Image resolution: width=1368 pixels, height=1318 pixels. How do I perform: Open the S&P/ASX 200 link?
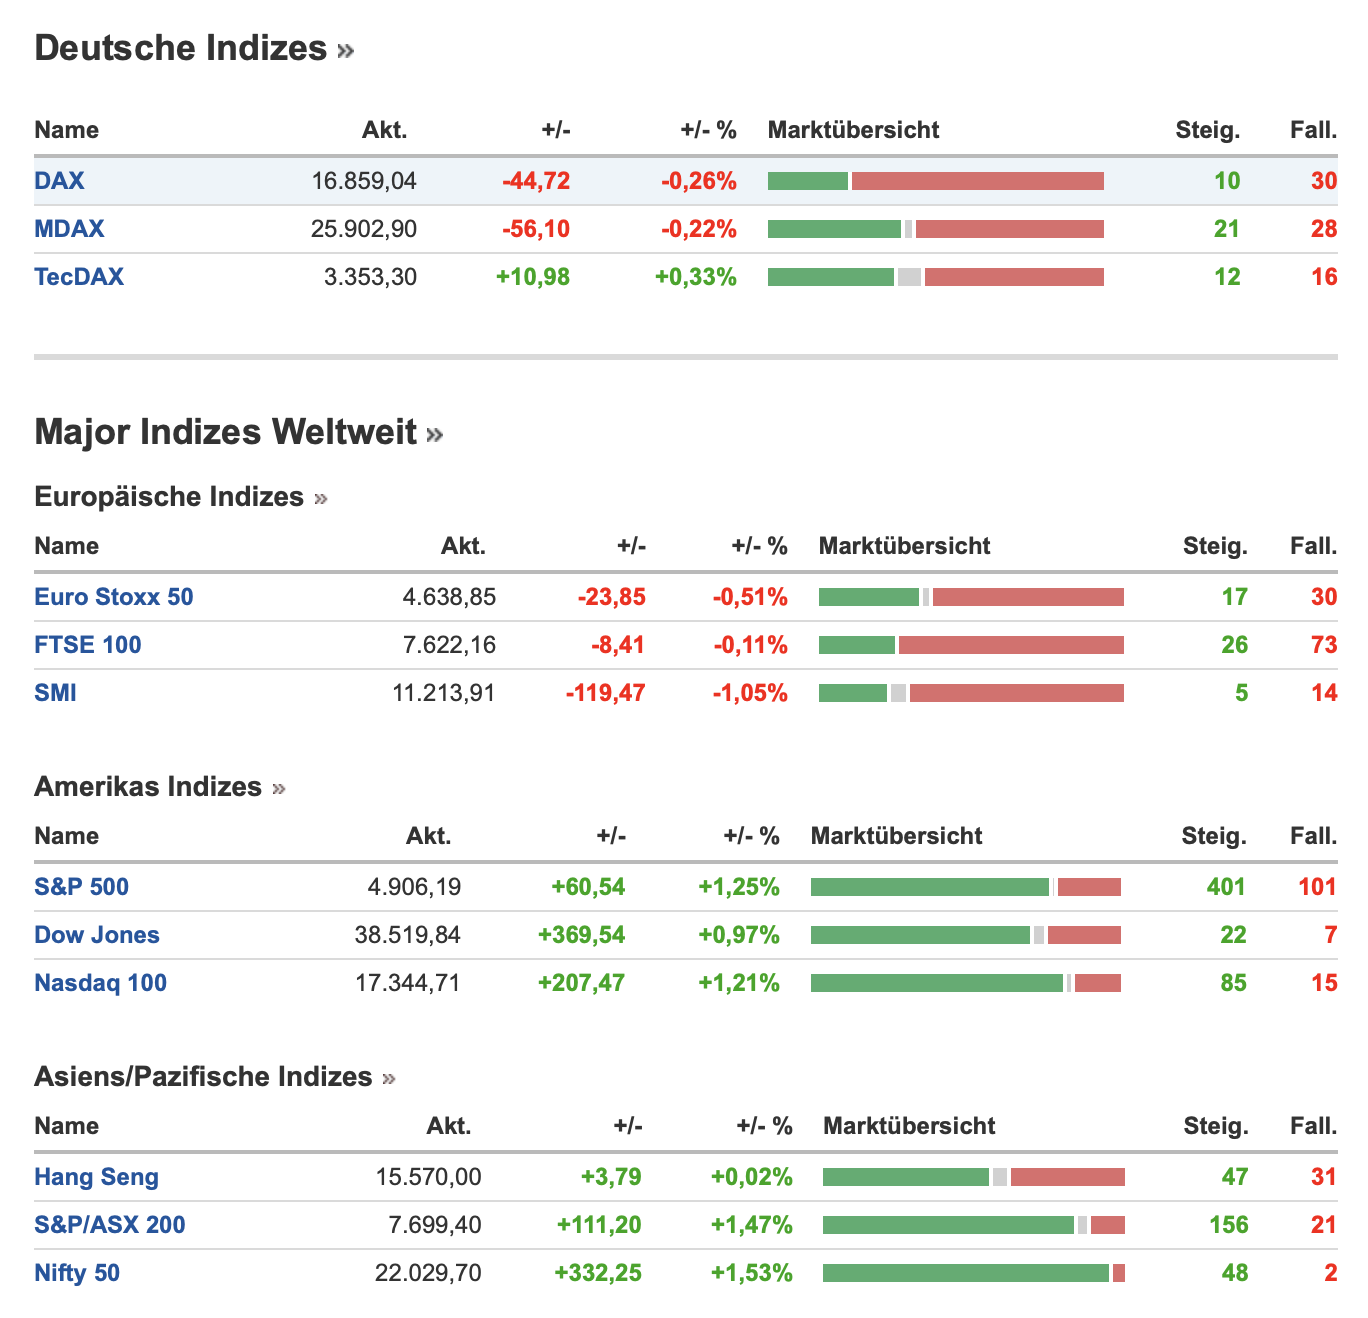point(110,1225)
